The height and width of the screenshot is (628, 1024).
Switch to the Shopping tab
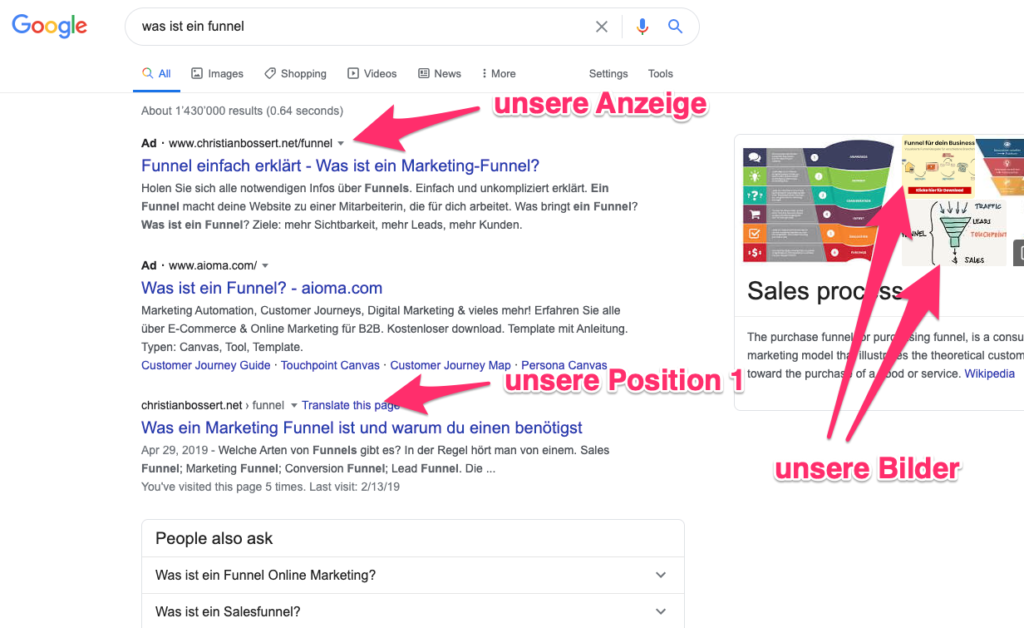(295, 74)
